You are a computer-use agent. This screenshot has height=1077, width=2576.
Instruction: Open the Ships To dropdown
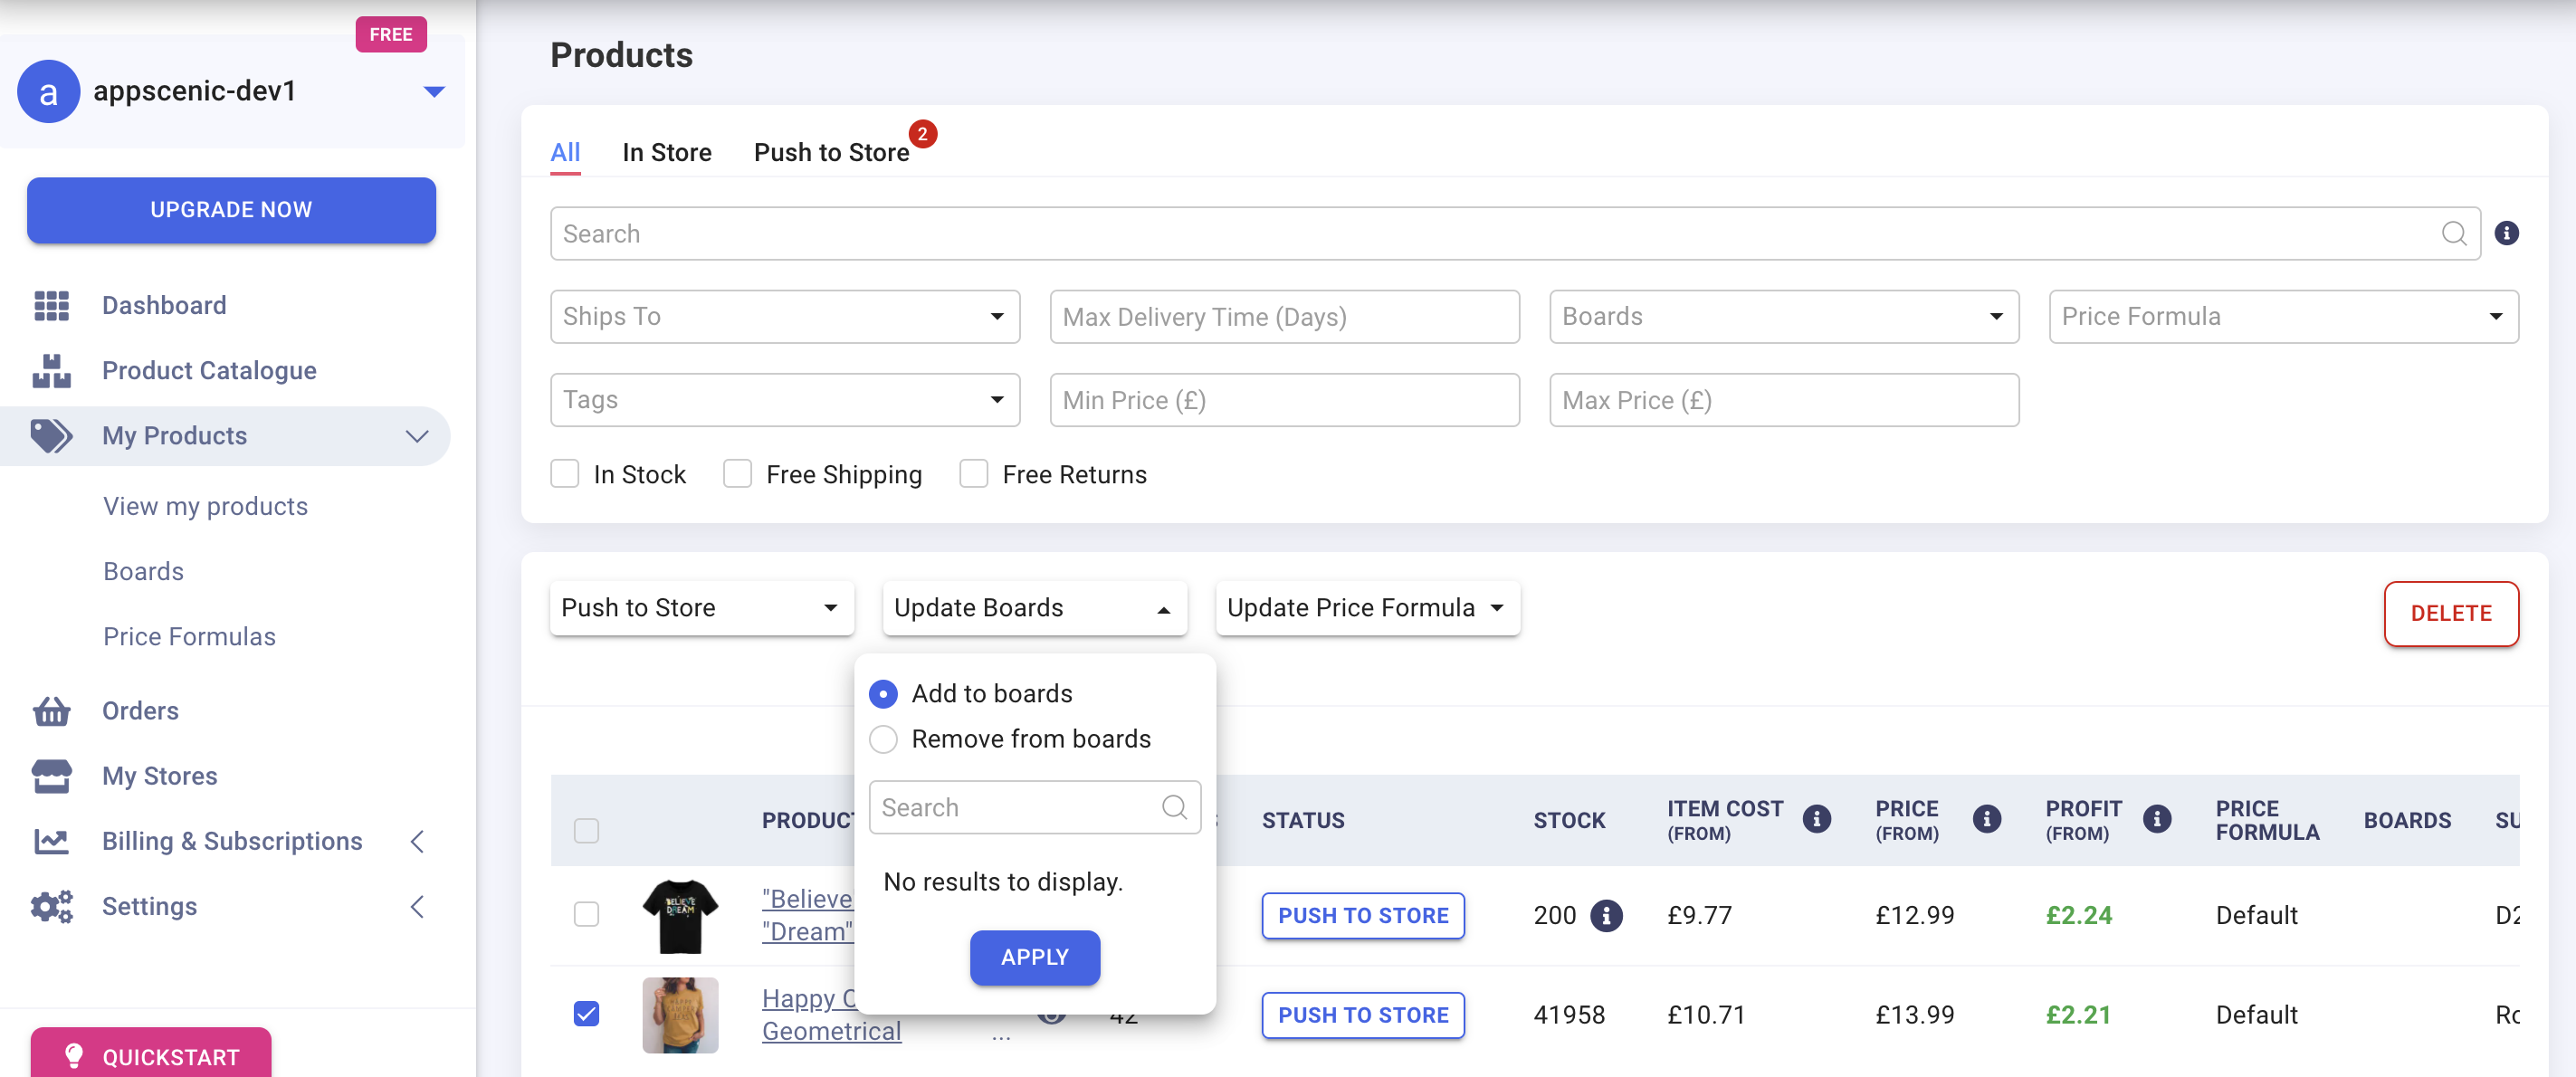pyautogui.click(x=784, y=317)
